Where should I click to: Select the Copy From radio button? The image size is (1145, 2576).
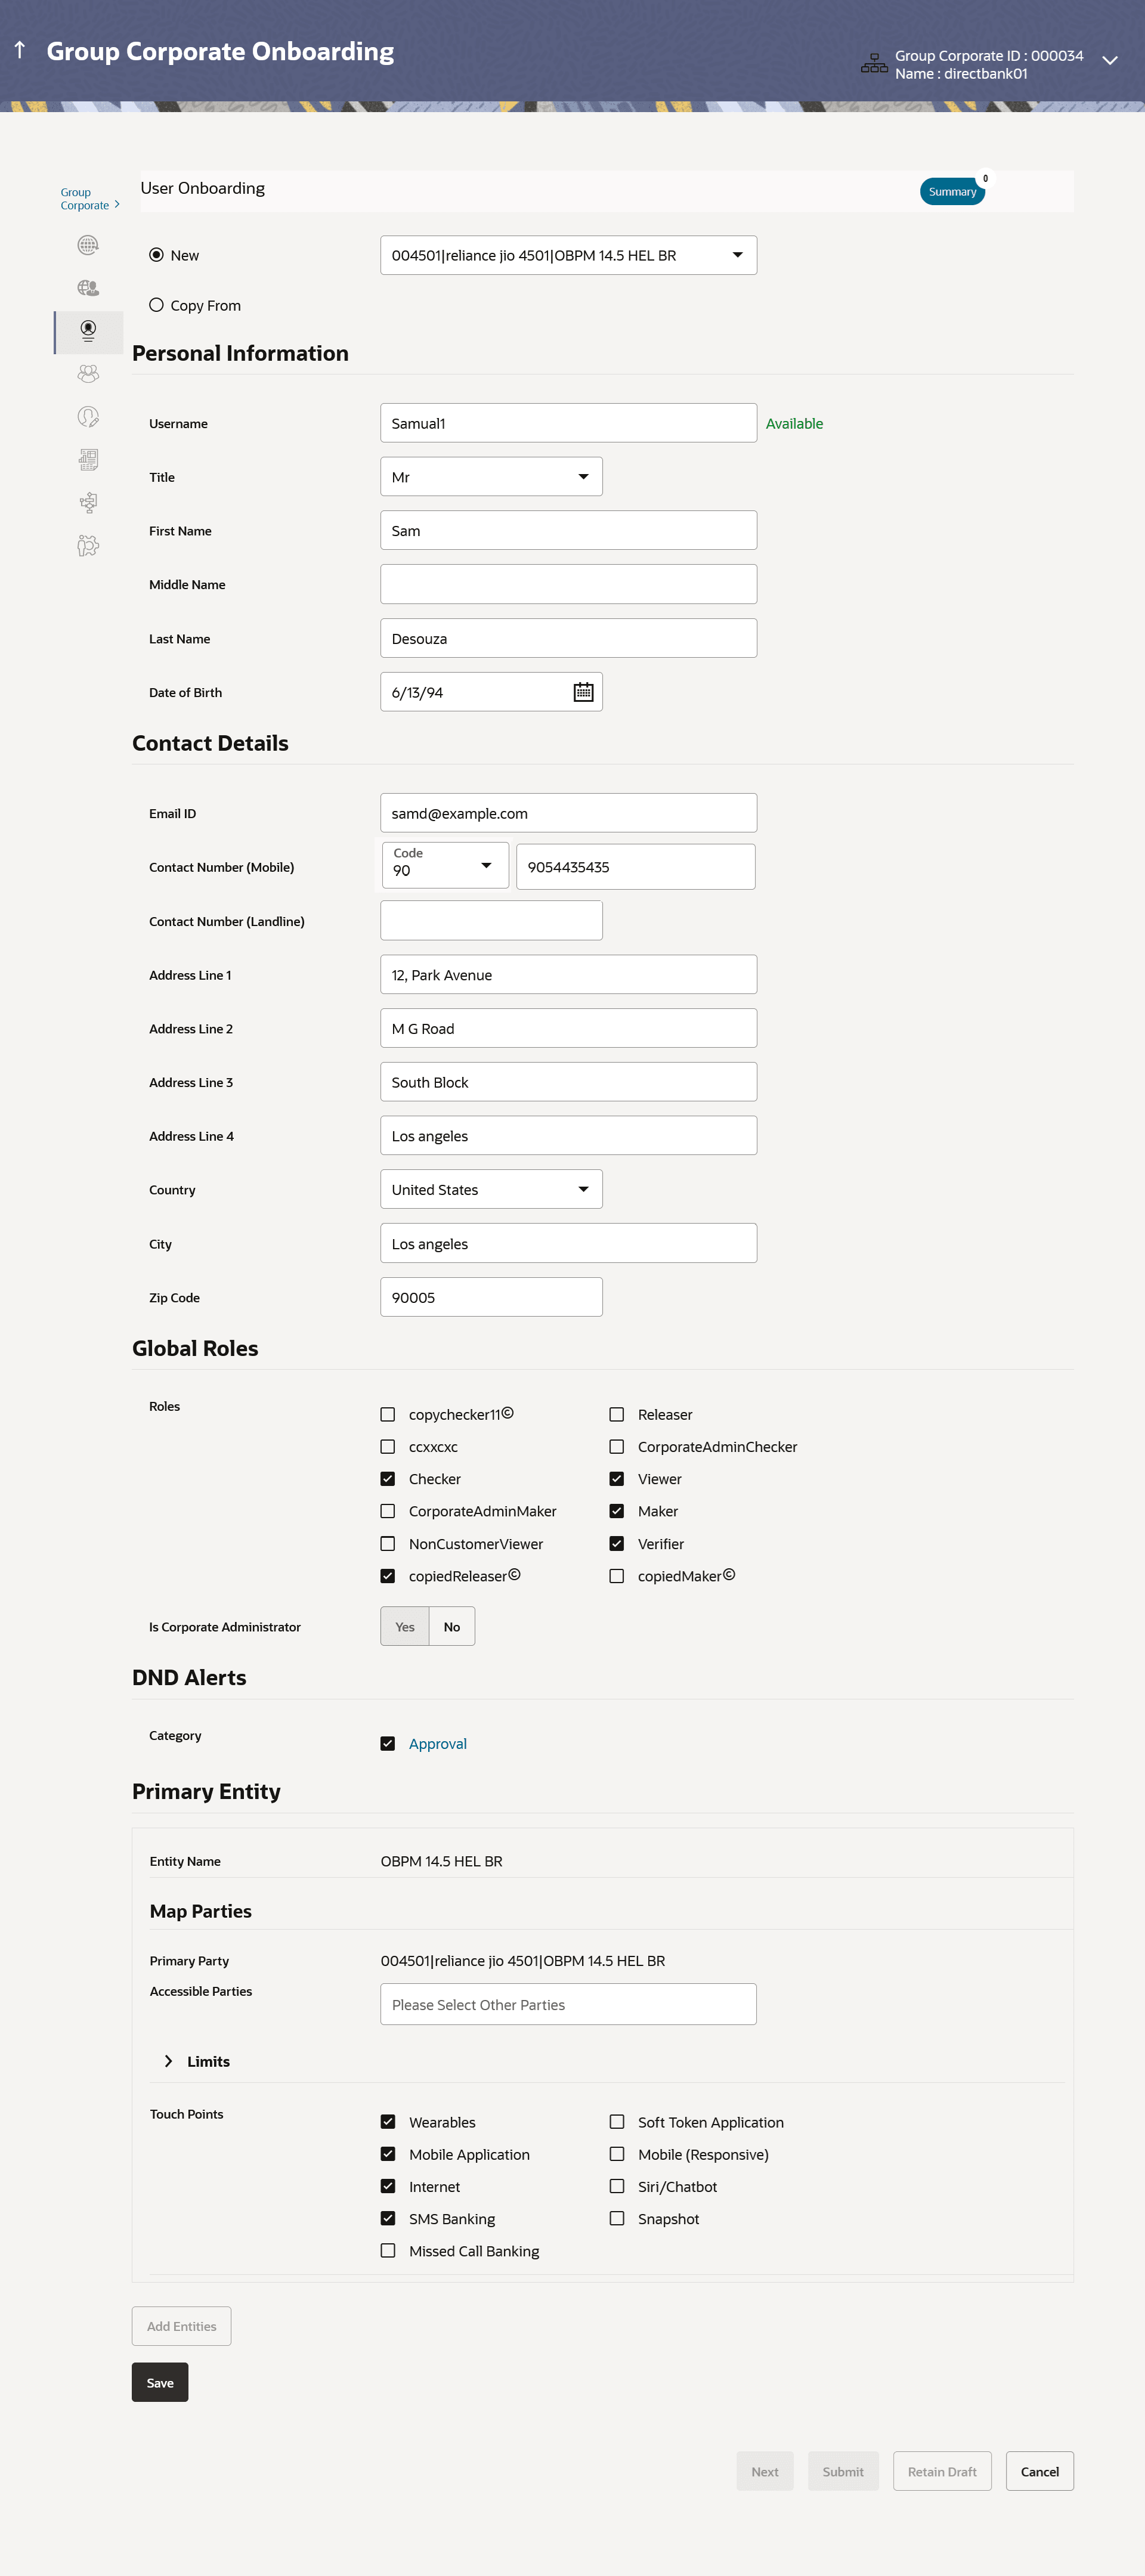tap(156, 305)
